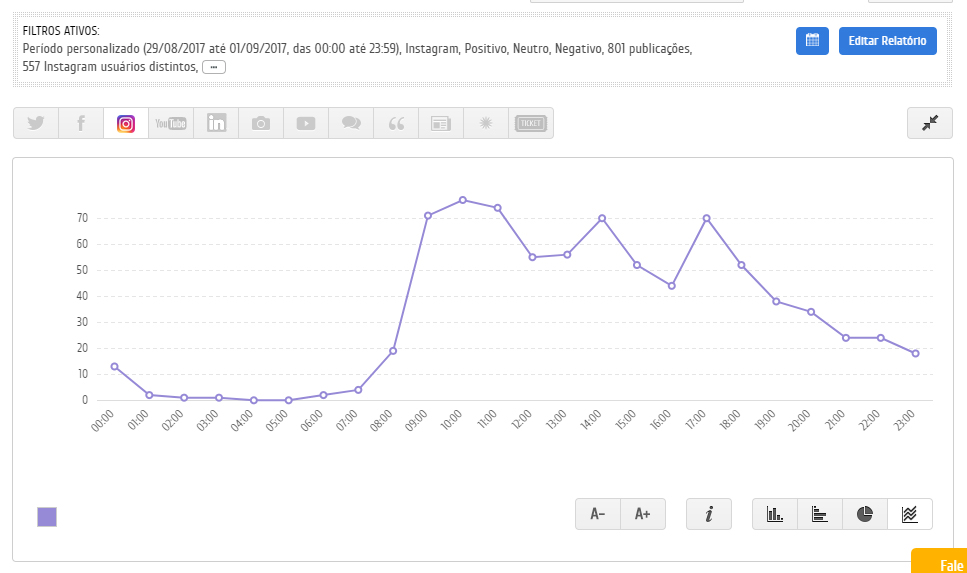Open the speech bubbles comments source
The width and height of the screenshot is (967, 573).
(x=351, y=123)
